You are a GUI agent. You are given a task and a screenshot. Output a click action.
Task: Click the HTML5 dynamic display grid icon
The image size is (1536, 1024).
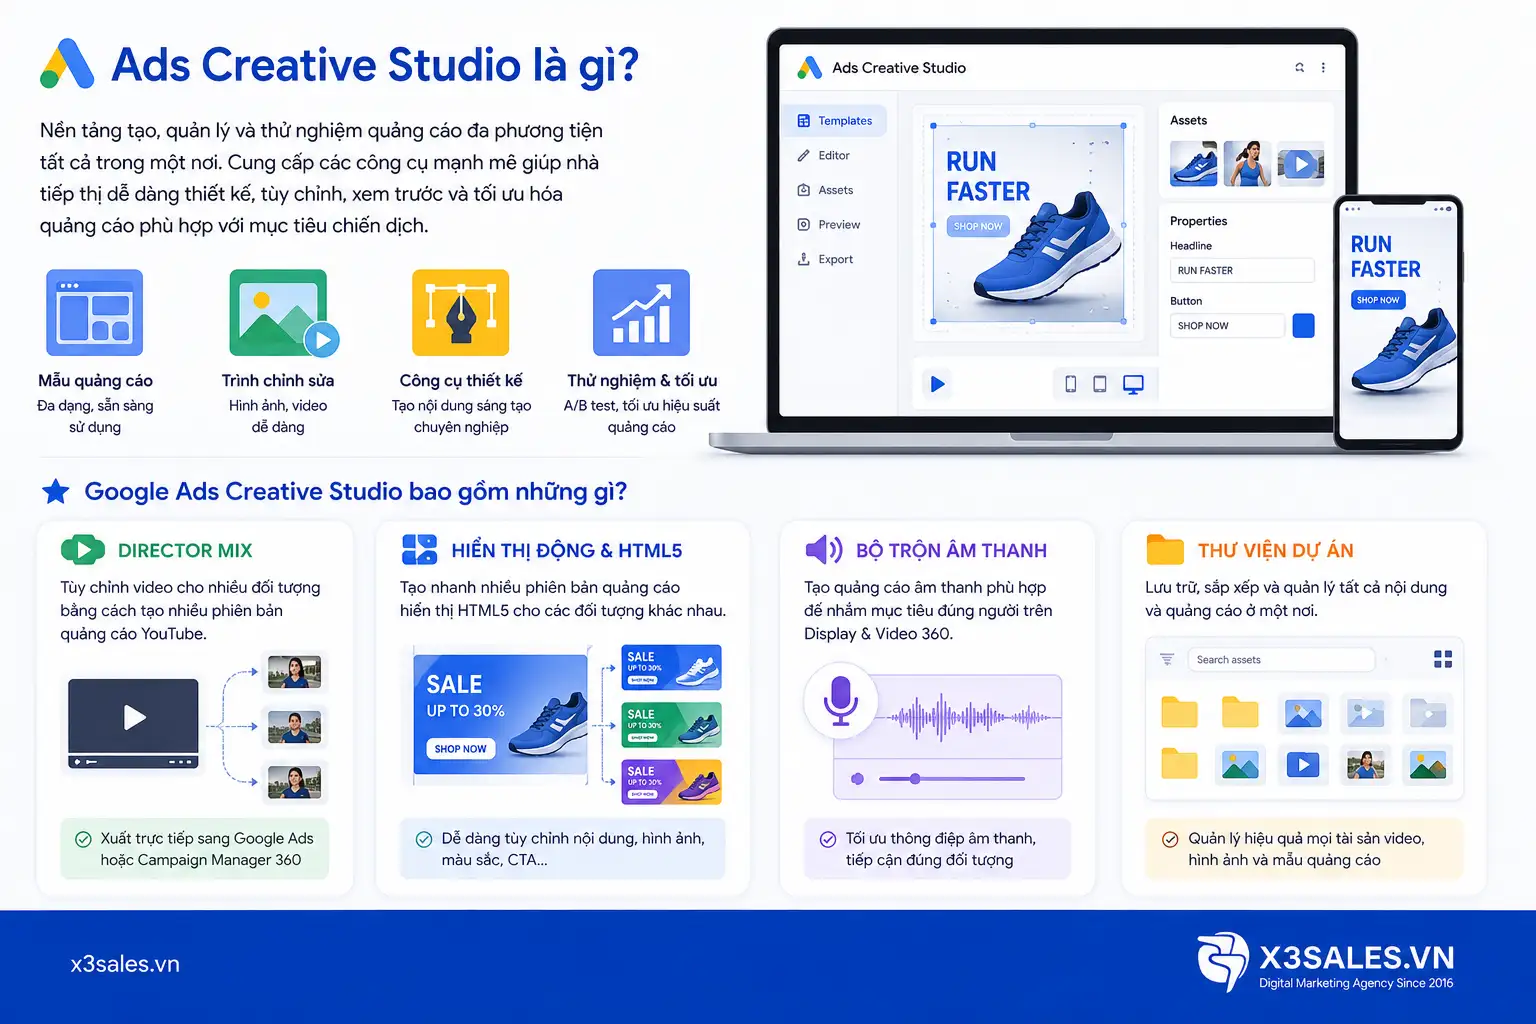coord(419,550)
